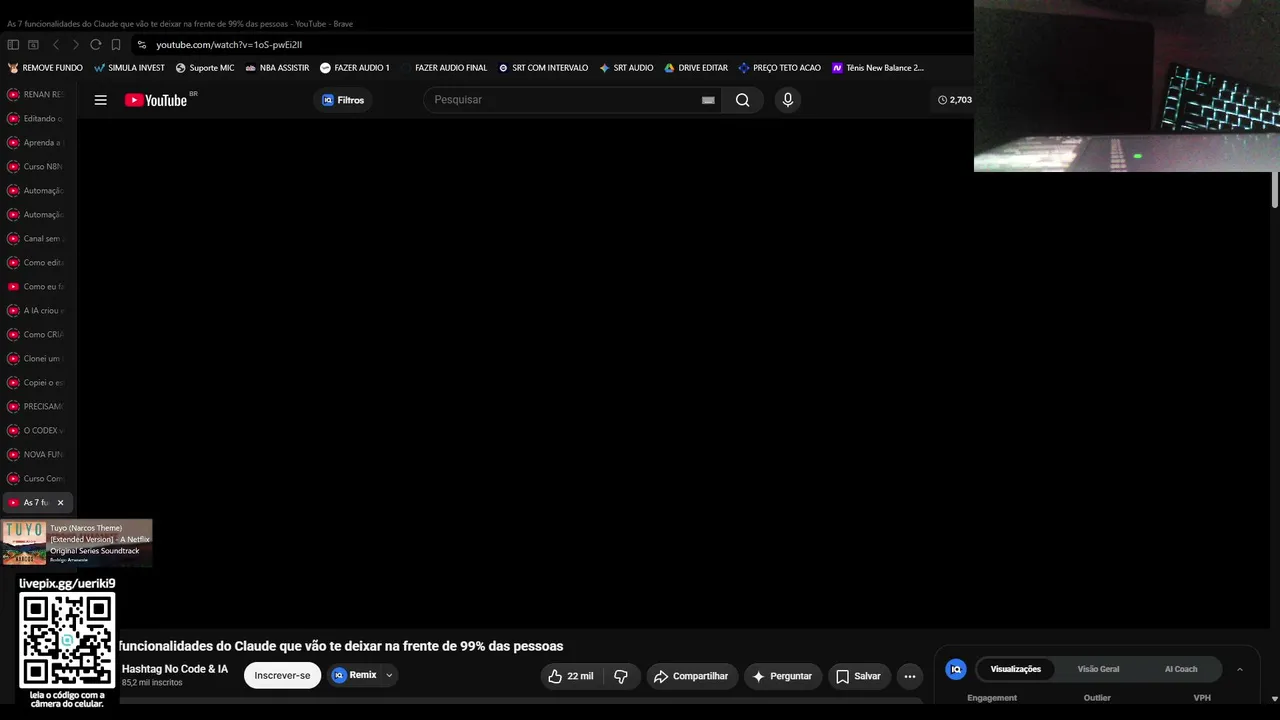This screenshot has height=720, width=1280.
Task: Go forward with the browser forward arrow
Action: (x=75, y=45)
